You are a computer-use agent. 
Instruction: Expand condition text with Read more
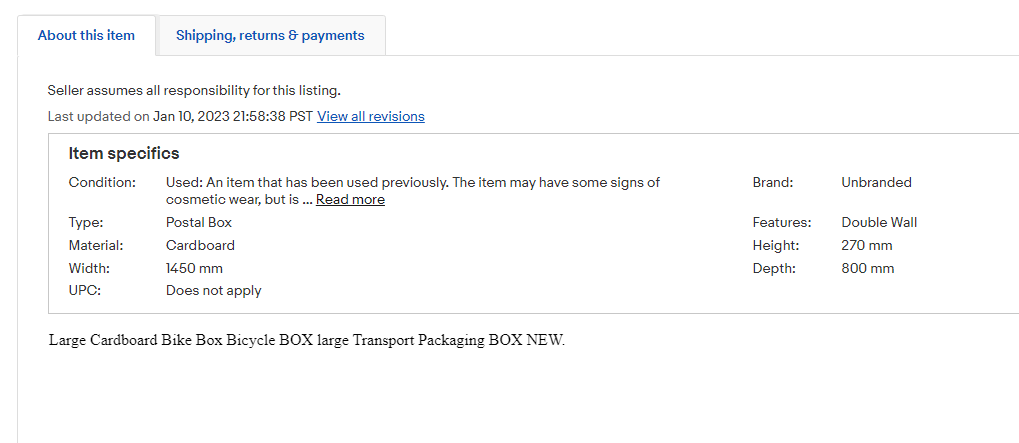point(350,200)
